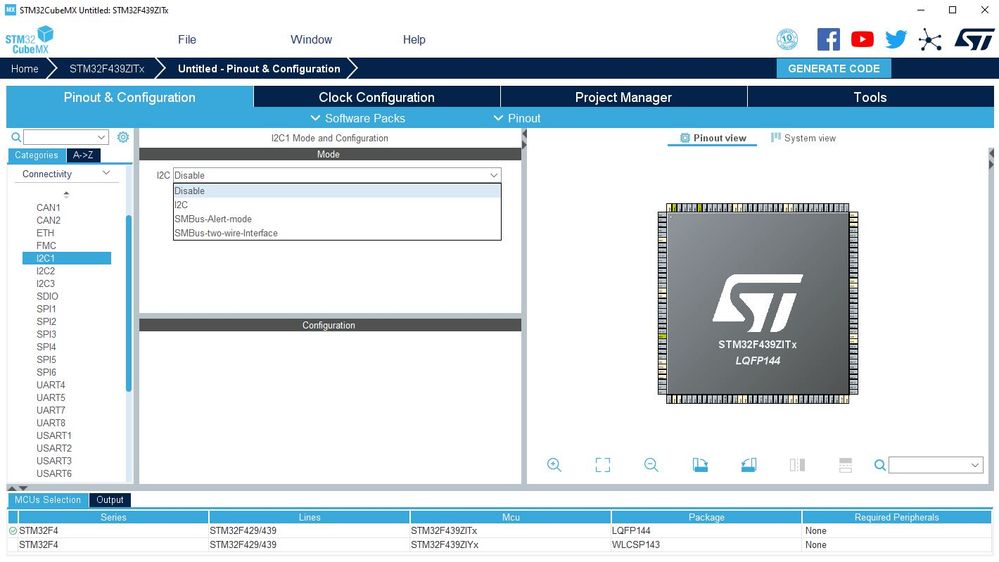Viewport: 999px width, 562px height.
Task: Select SPI1 peripheral
Action: click(x=47, y=309)
